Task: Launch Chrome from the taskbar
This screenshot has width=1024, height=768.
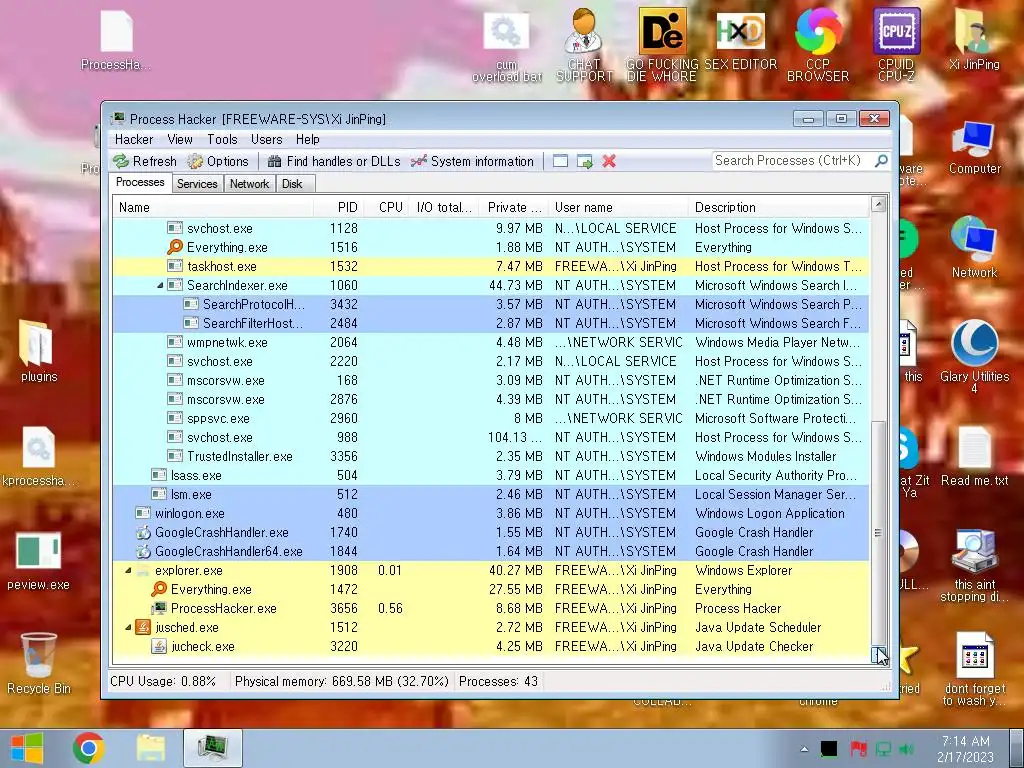Action: click(x=89, y=748)
